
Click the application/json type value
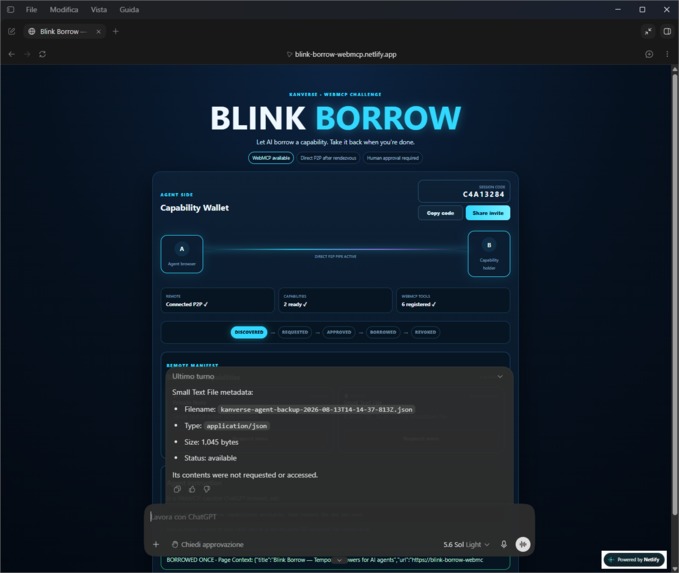pos(236,426)
